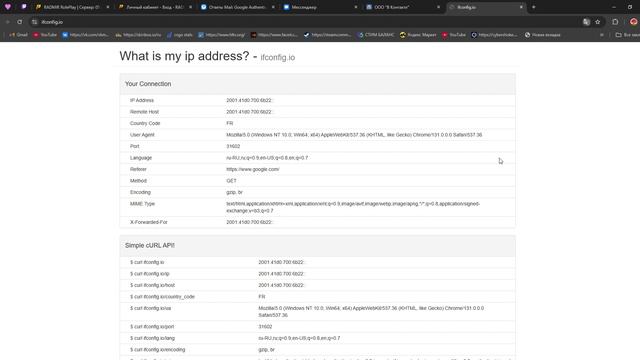The width and height of the screenshot is (640, 360).
Task: Switch to the ООО "В Контакте" tab
Action: 403,7
